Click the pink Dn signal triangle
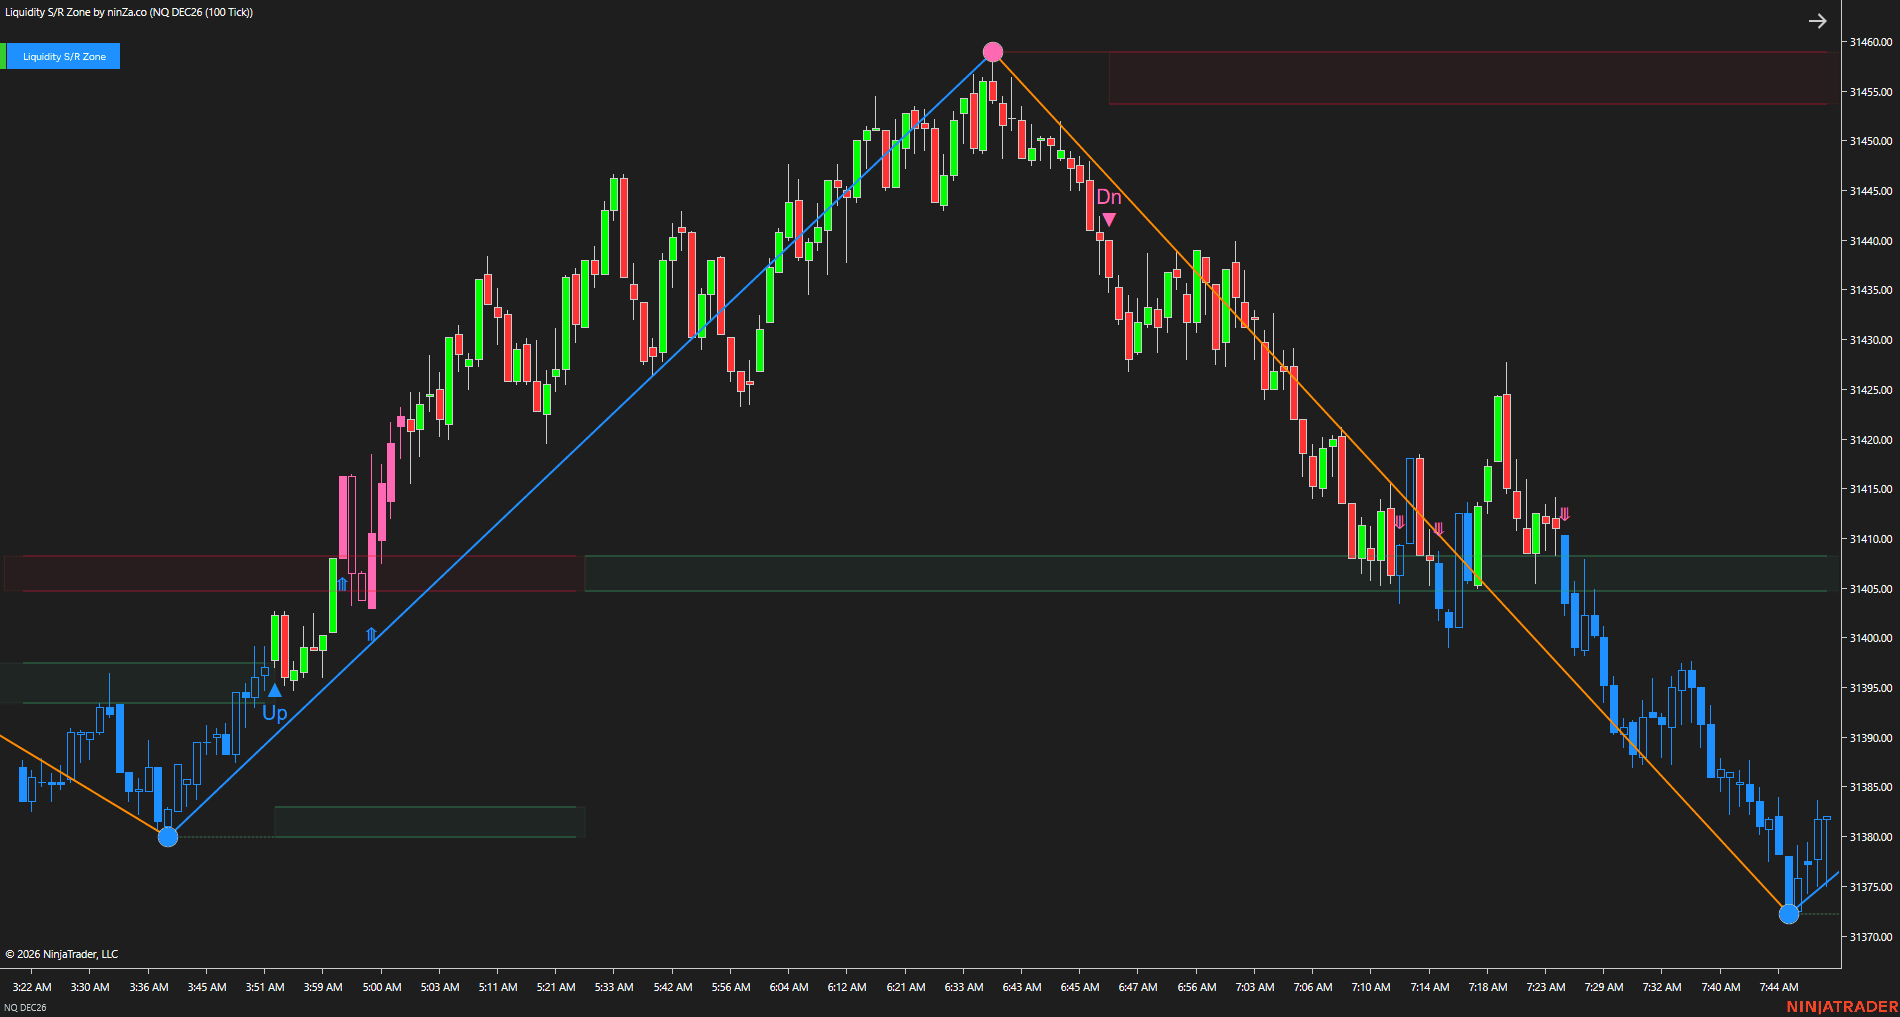This screenshot has width=1900, height=1017. (1109, 219)
